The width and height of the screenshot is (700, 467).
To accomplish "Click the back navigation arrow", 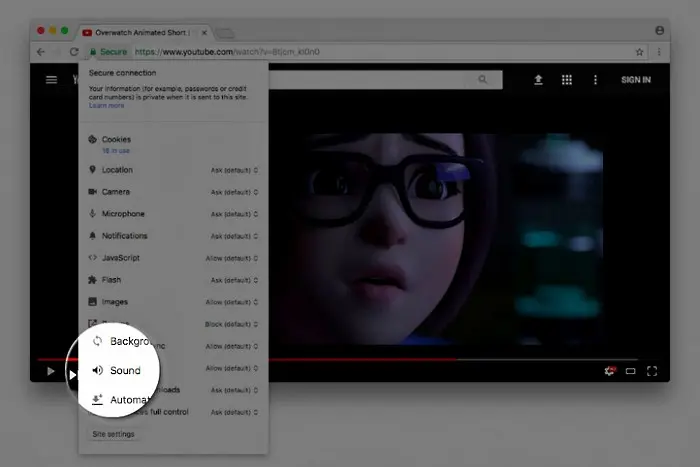I will 41,52.
